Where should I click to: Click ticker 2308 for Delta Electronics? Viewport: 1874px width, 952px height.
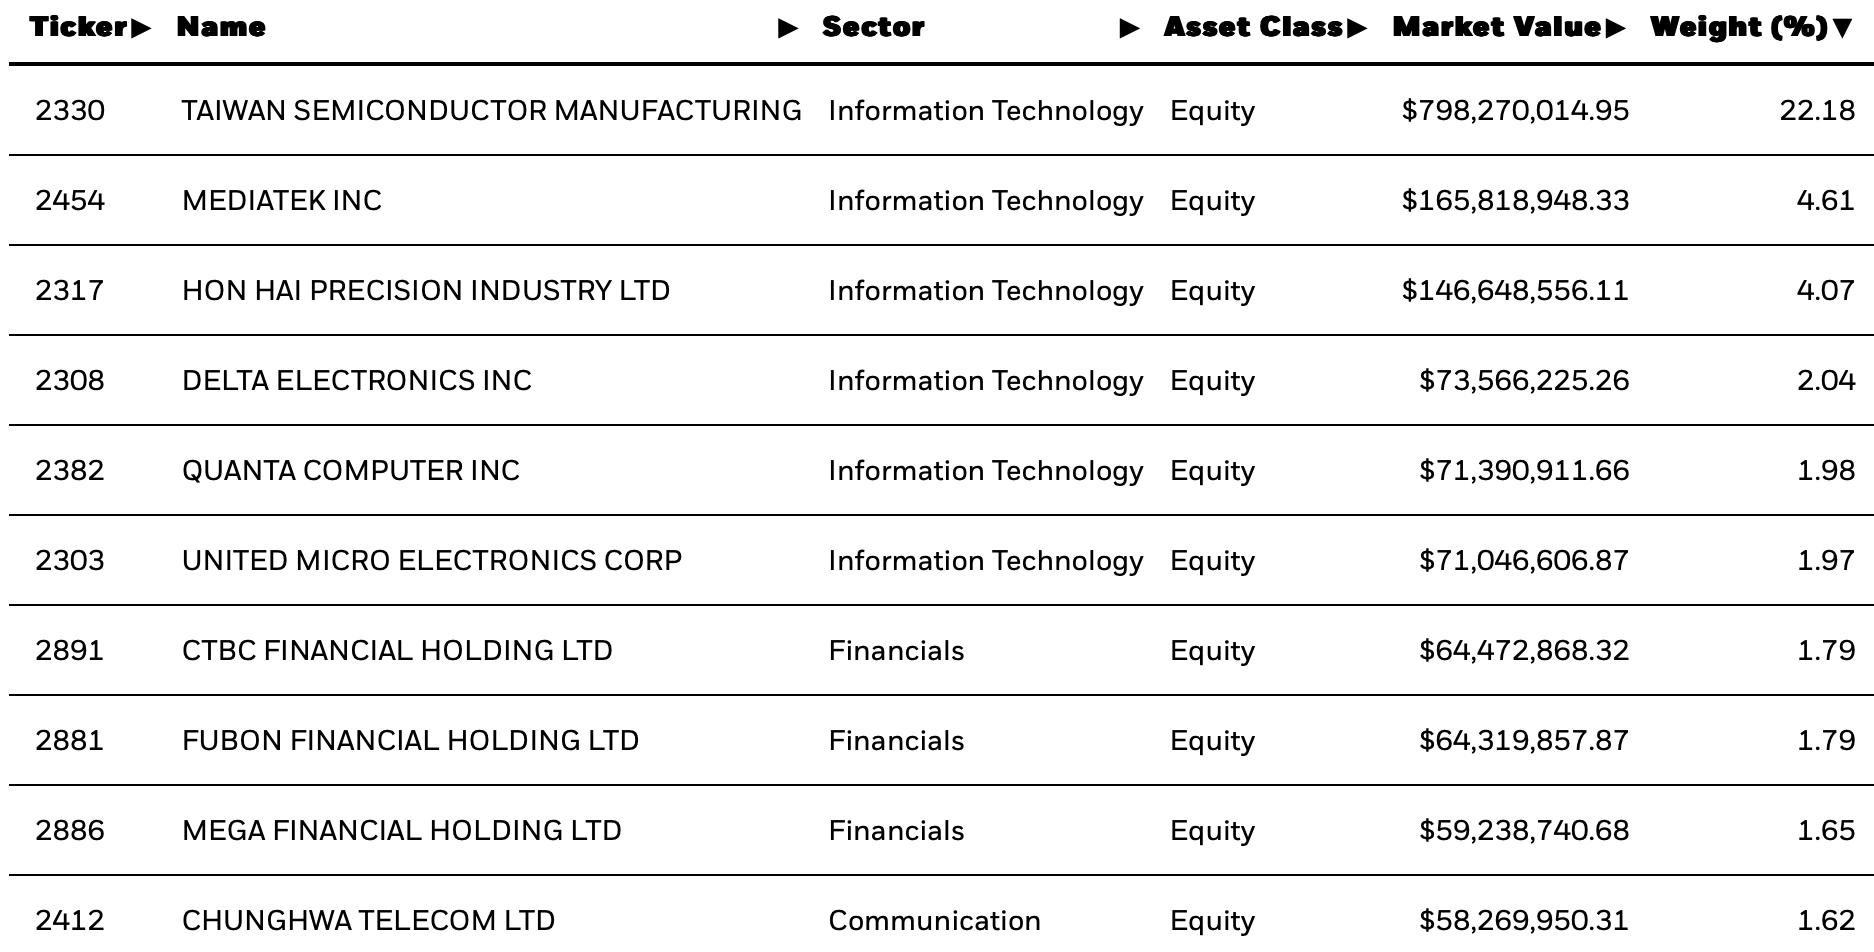[x=69, y=380]
